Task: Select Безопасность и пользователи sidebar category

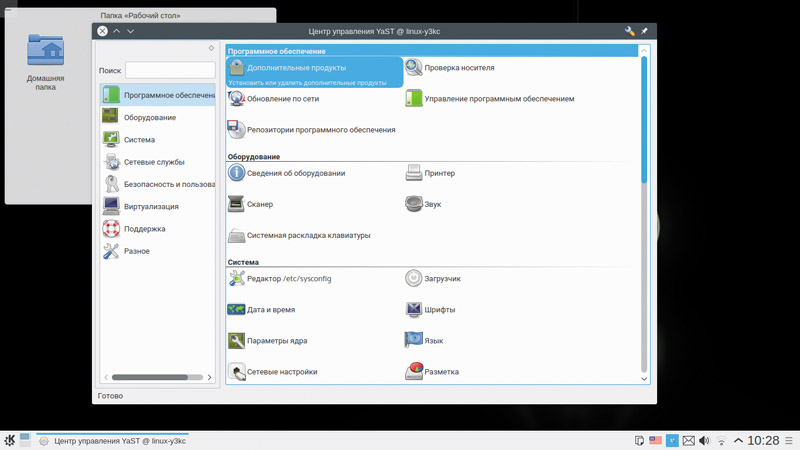Action: [x=158, y=184]
